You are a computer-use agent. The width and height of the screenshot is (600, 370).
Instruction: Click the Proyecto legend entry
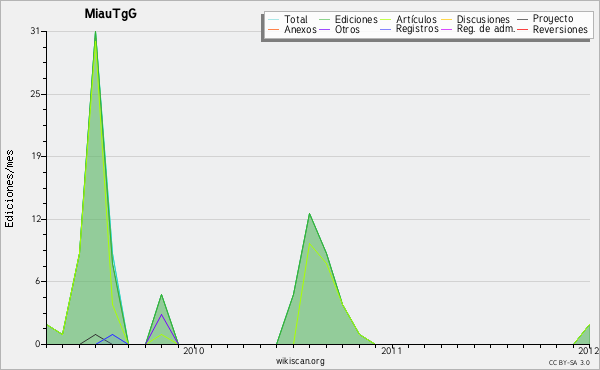pyautogui.click(x=545, y=18)
